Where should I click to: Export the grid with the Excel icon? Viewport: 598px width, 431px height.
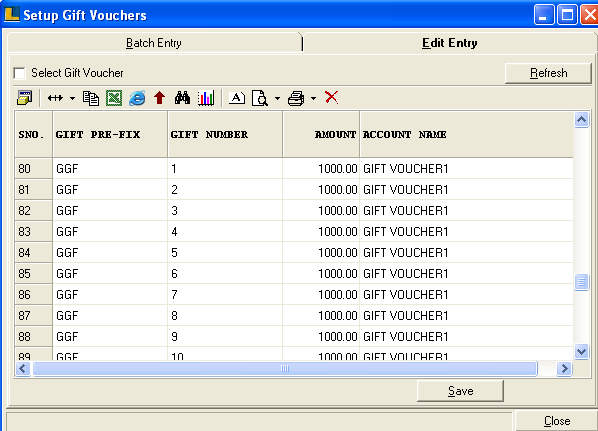[114, 98]
